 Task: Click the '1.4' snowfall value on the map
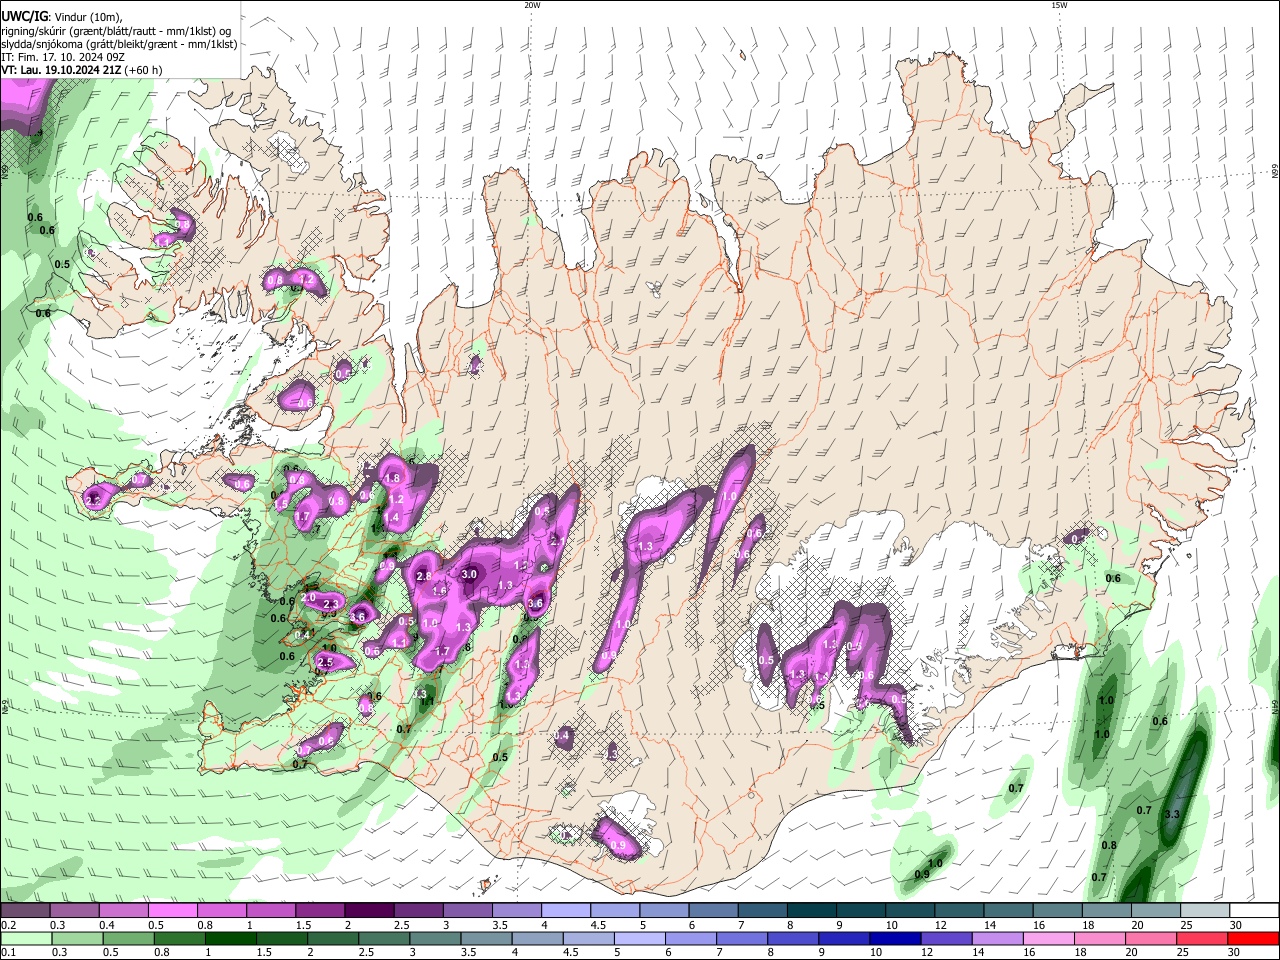(393, 518)
